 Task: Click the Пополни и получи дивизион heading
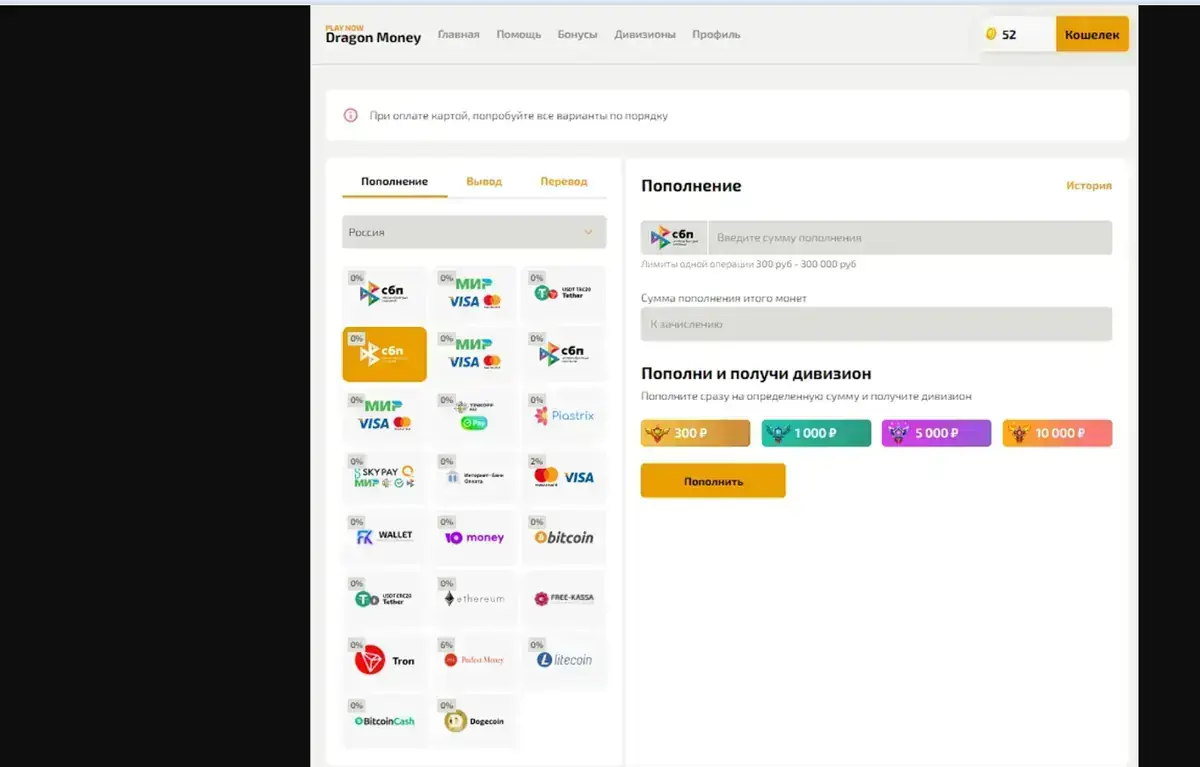[756, 374]
